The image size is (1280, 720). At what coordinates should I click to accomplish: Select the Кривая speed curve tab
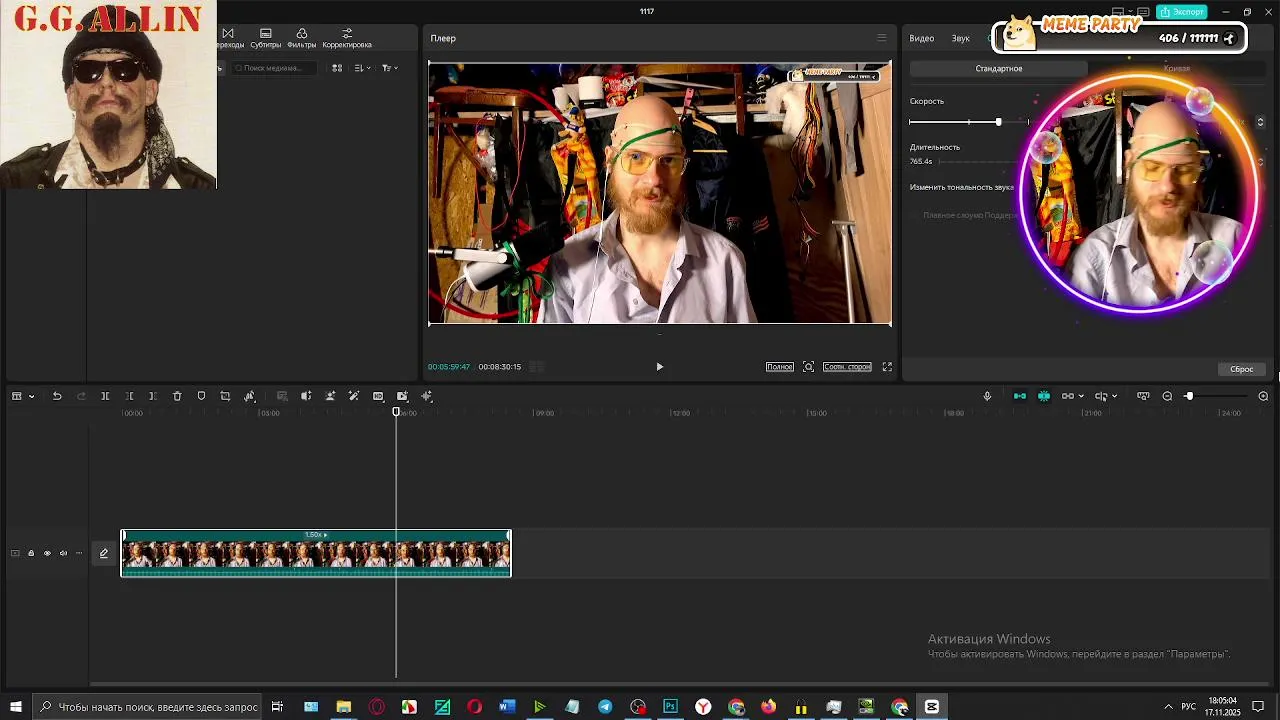click(1177, 68)
